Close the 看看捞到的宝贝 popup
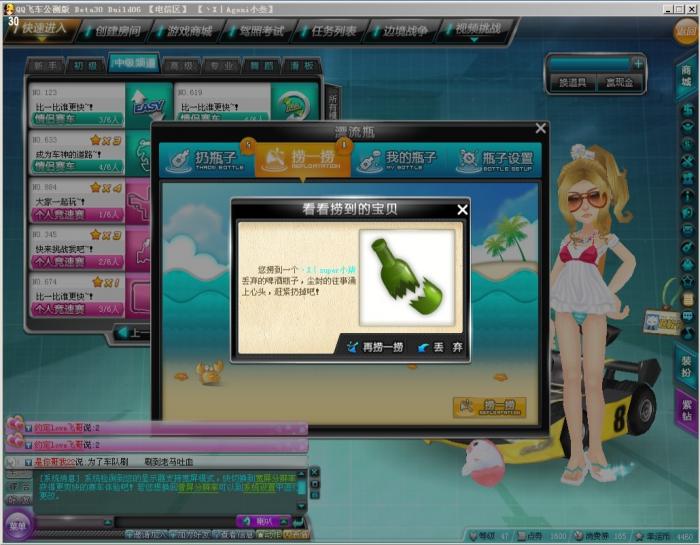This screenshot has width=700, height=545. tap(462, 209)
